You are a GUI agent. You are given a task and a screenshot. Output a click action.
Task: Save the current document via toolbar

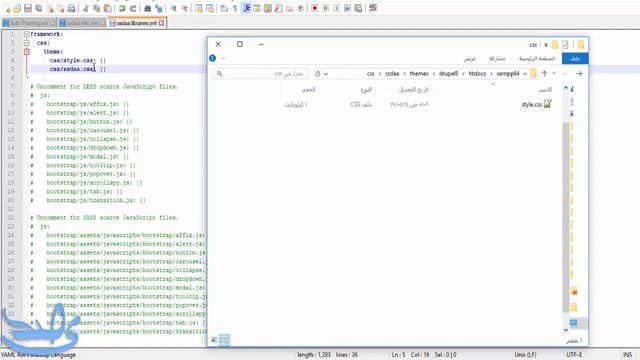click(28, 9)
